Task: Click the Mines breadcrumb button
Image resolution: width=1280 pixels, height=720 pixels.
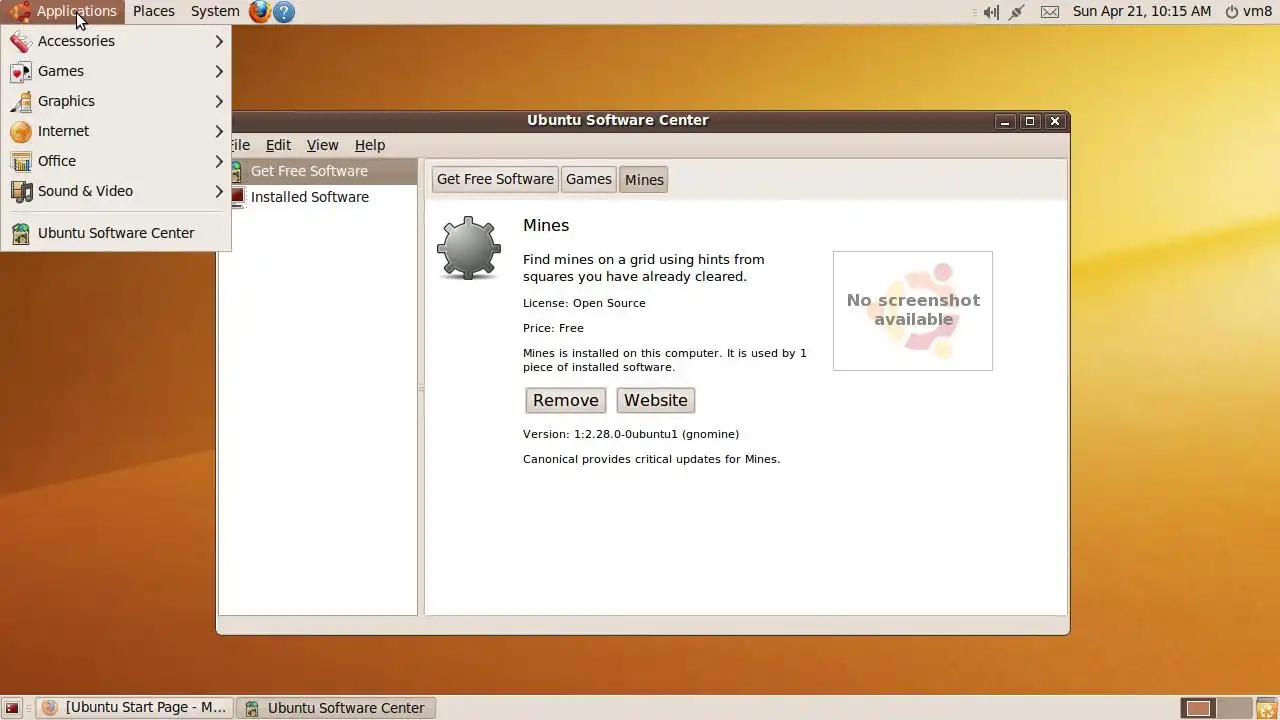Action: click(x=644, y=180)
